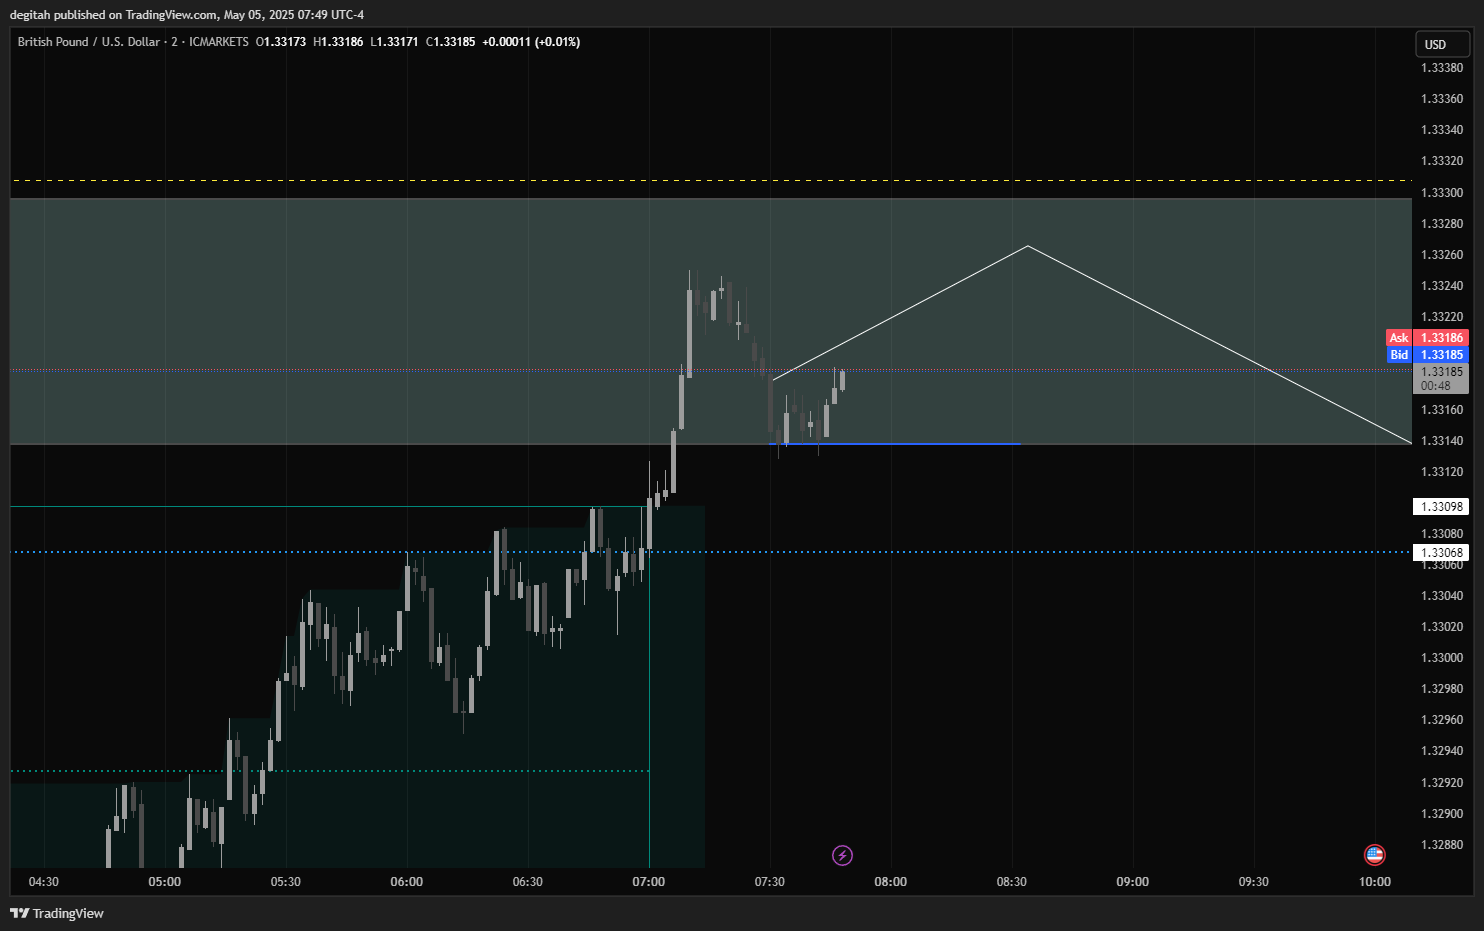1484x931 pixels.
Task: Click the 10:00 time axis label
Action: coord(1375,882)
